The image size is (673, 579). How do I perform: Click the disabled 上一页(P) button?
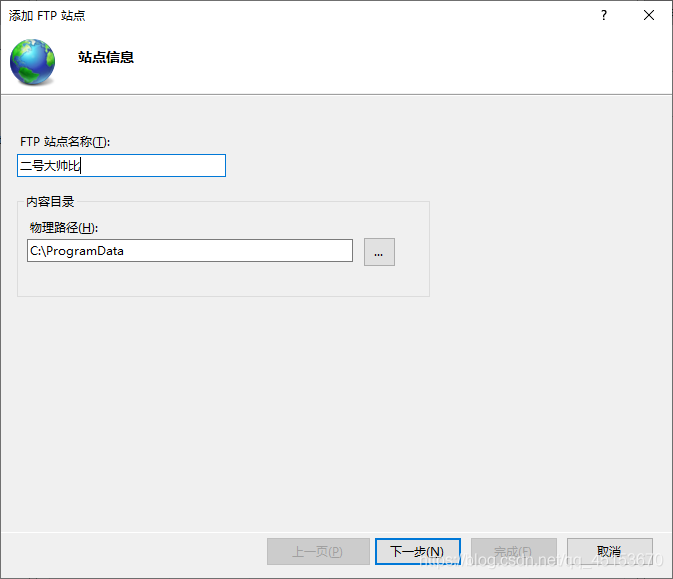click(x=318, y=552)
